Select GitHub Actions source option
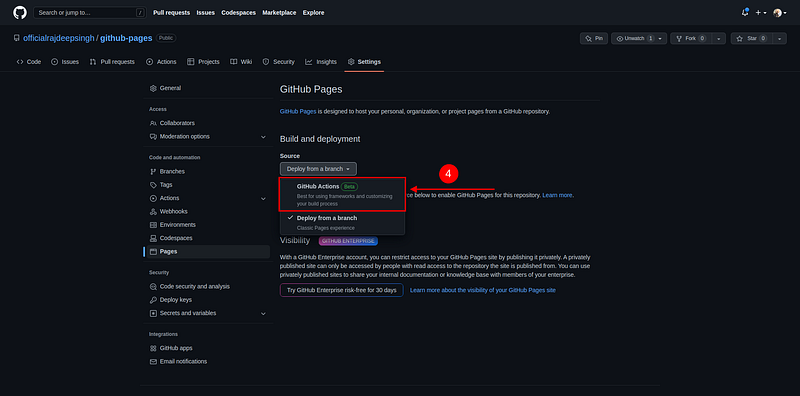Viewport: 800px width, 396px height. (x=342, y=194)
